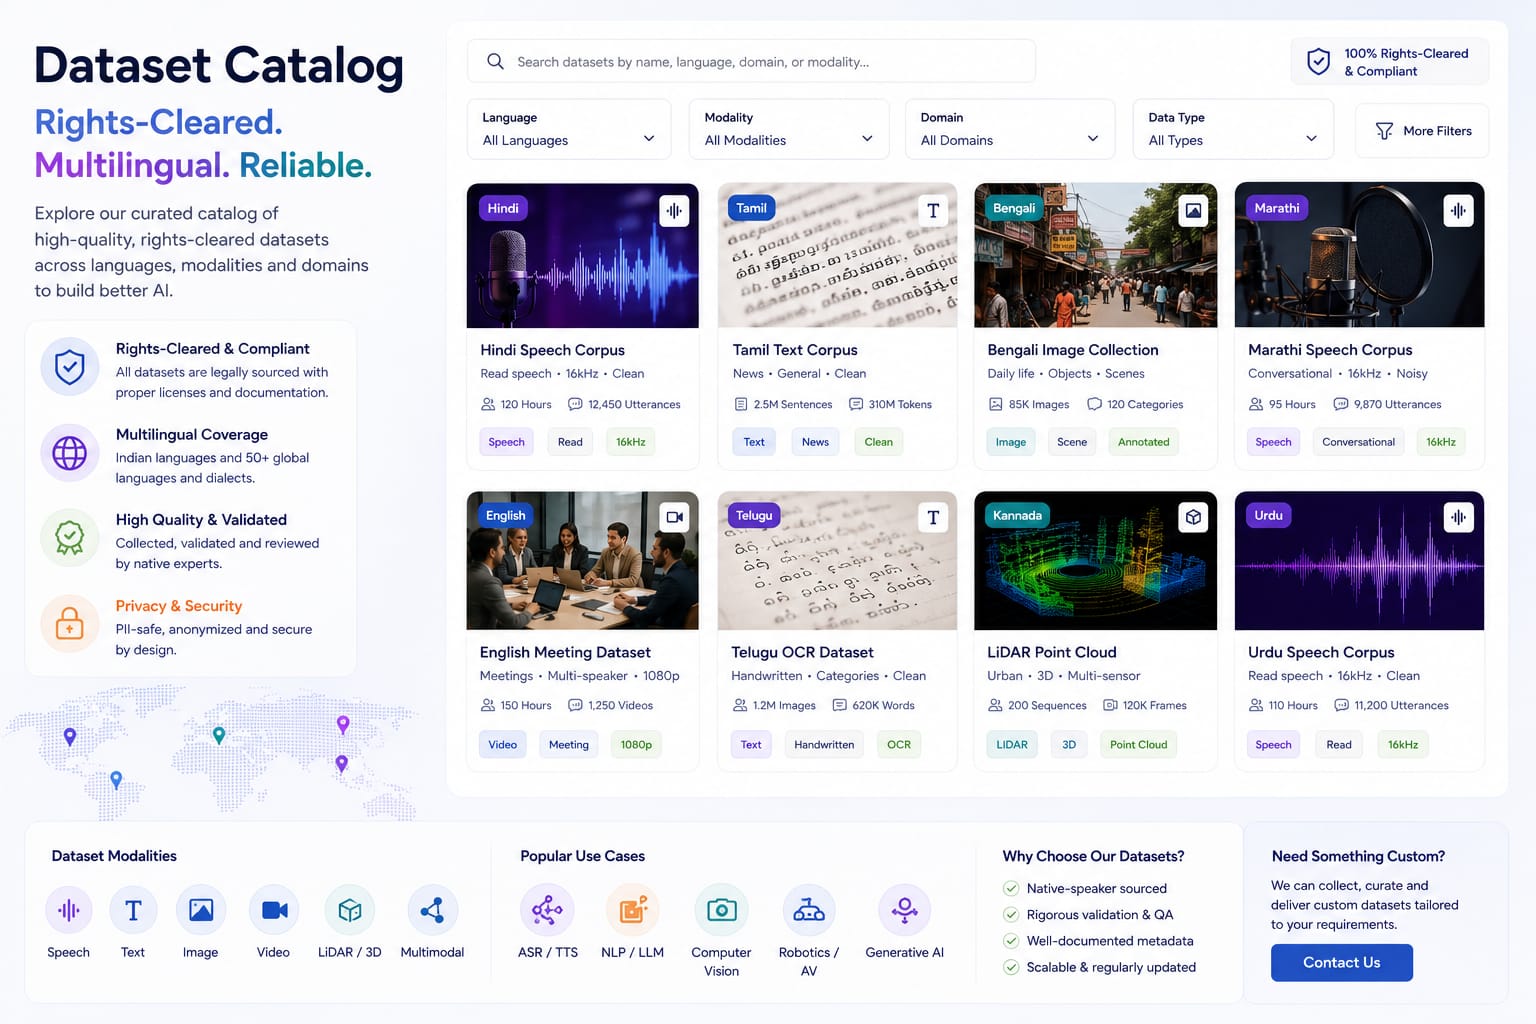
Task: Click the More Filters button
Action: point(1422,131)
